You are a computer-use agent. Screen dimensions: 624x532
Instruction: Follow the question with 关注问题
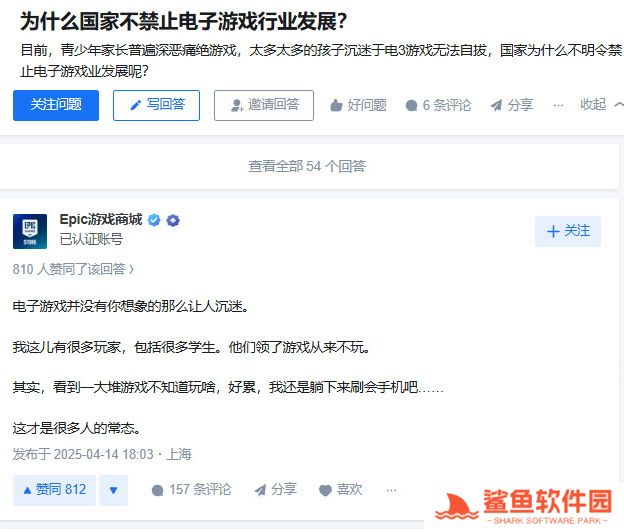[x=56, y=105]
